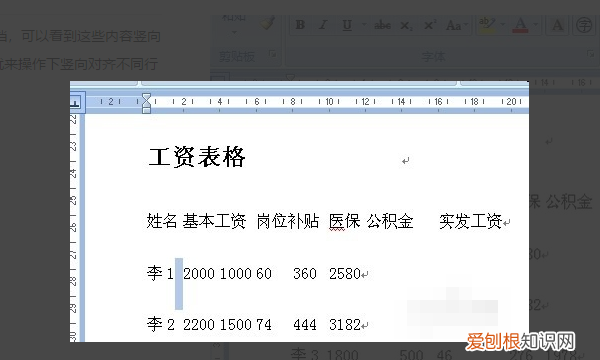Open the underline style dropdown arrow

364,25
